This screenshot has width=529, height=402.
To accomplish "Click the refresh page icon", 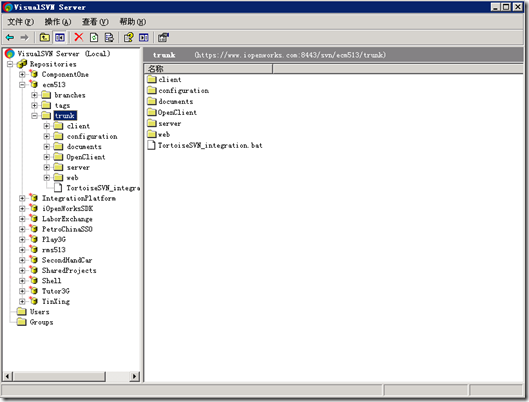I will [x=94, y=37].
